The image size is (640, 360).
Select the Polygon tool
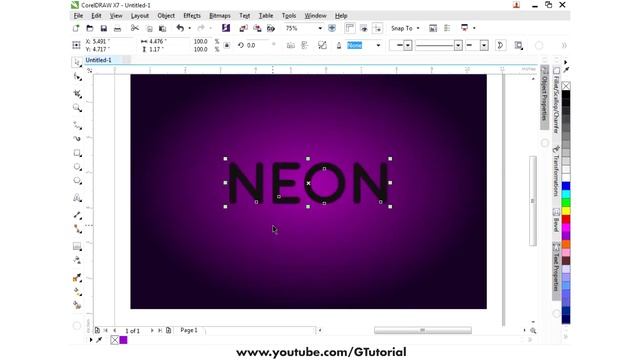point(77,181)
